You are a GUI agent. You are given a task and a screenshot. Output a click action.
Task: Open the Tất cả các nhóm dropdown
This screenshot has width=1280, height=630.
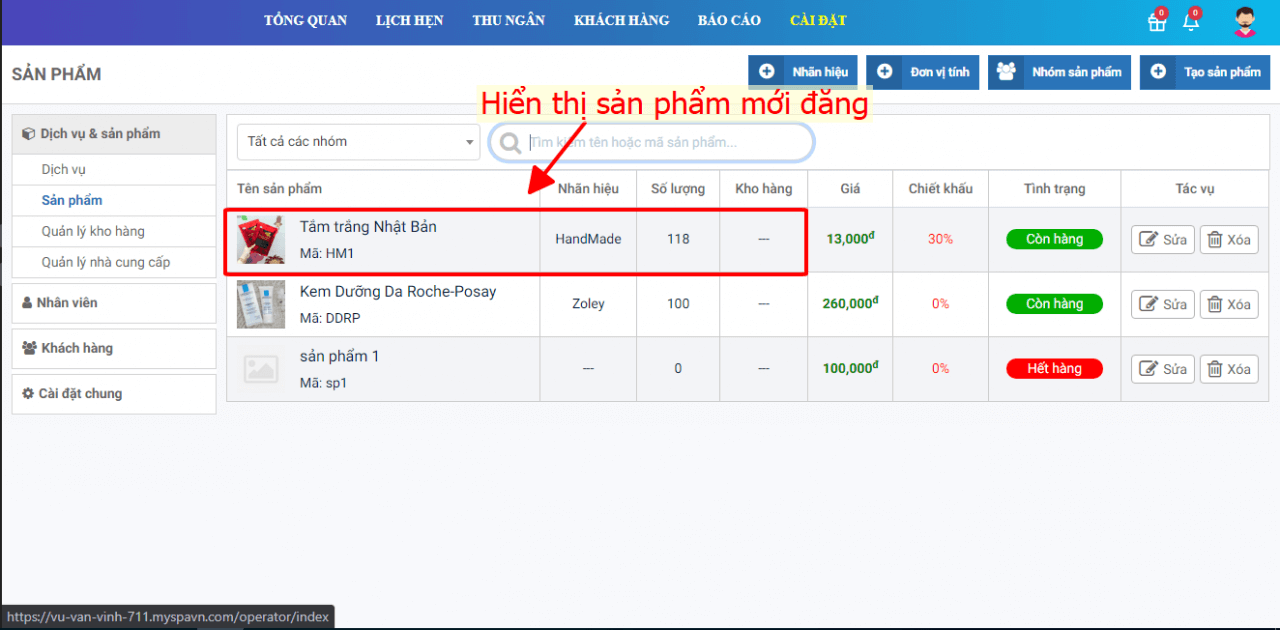(x=358, y=142)
